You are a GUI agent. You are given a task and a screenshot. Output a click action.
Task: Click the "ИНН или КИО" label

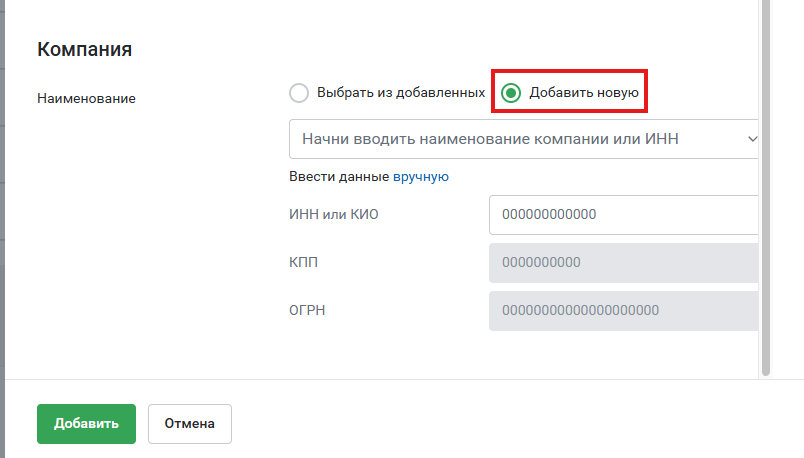[334, 214]
